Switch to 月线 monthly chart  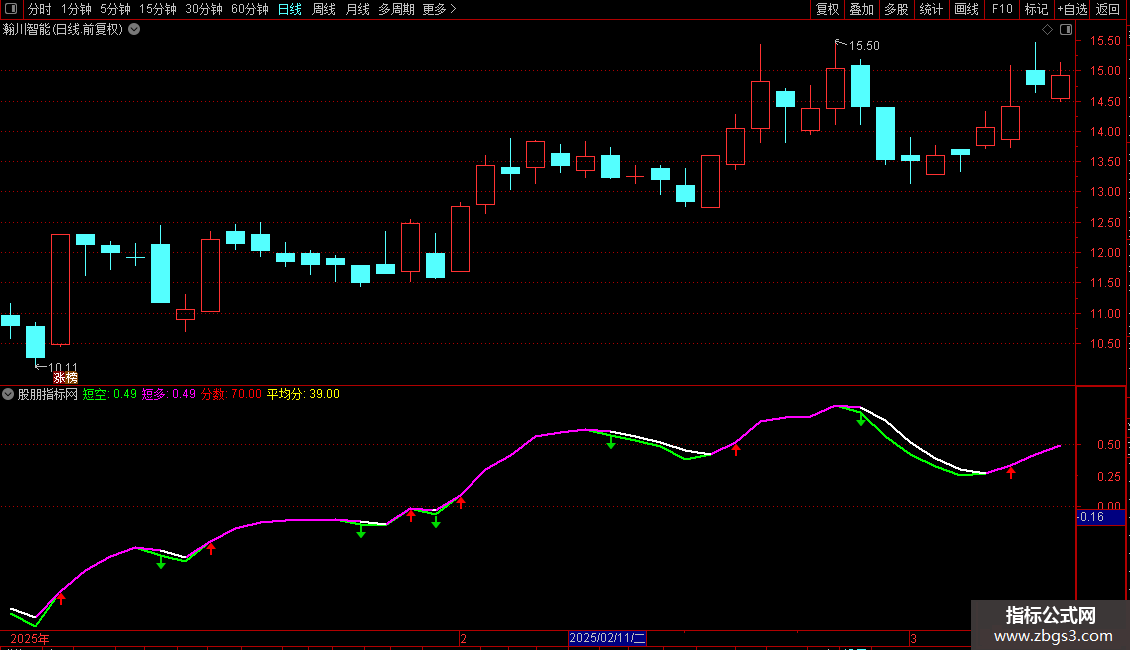[x=357, y=9]
